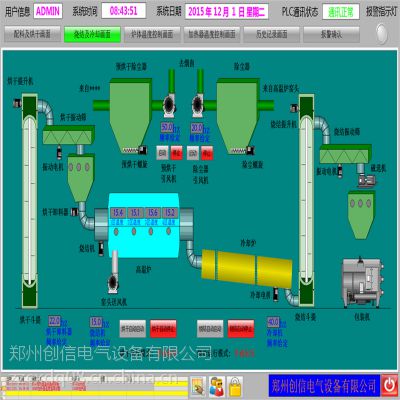Screen dimensions: 400x400
Task: Click the 15.4 furnace temperature reading
Action: (x=118, y=213)
